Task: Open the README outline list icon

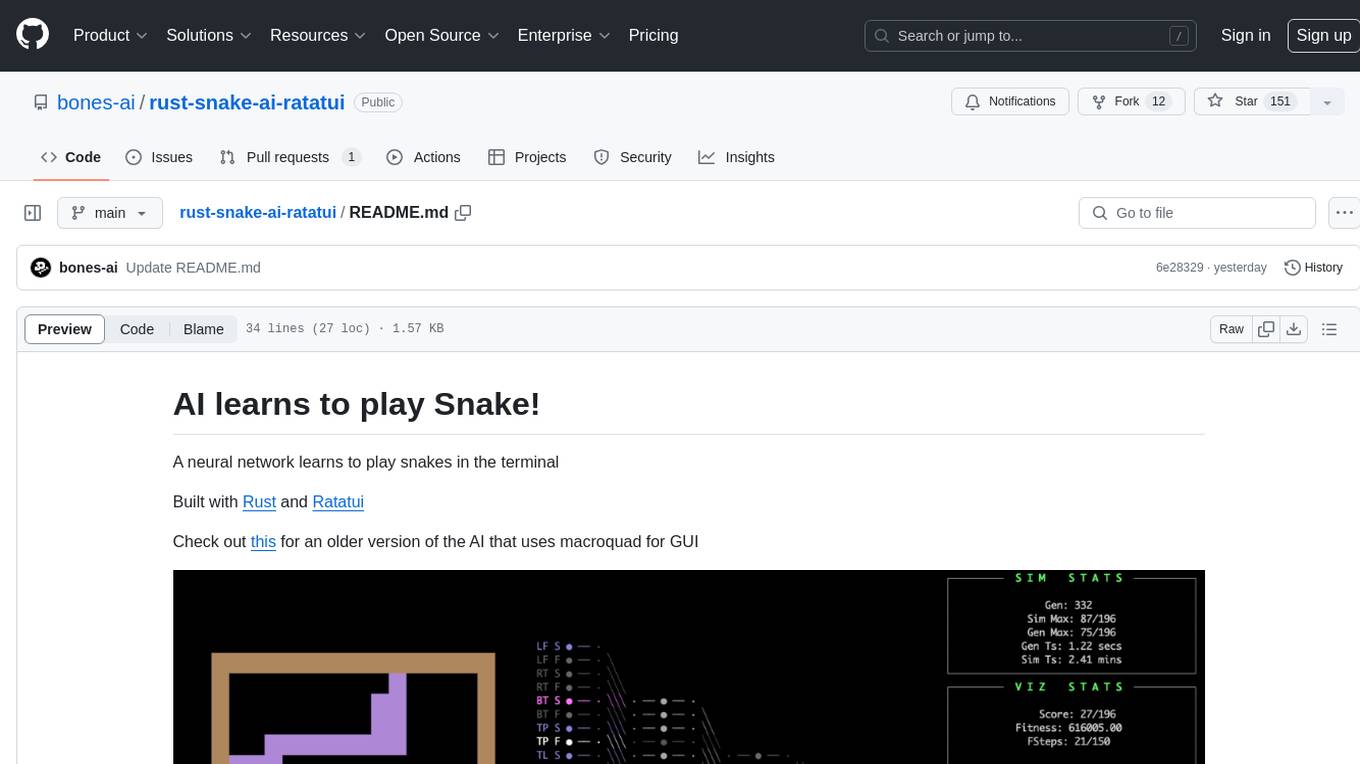Action: pyautogui.click(x=1329, y=329)
